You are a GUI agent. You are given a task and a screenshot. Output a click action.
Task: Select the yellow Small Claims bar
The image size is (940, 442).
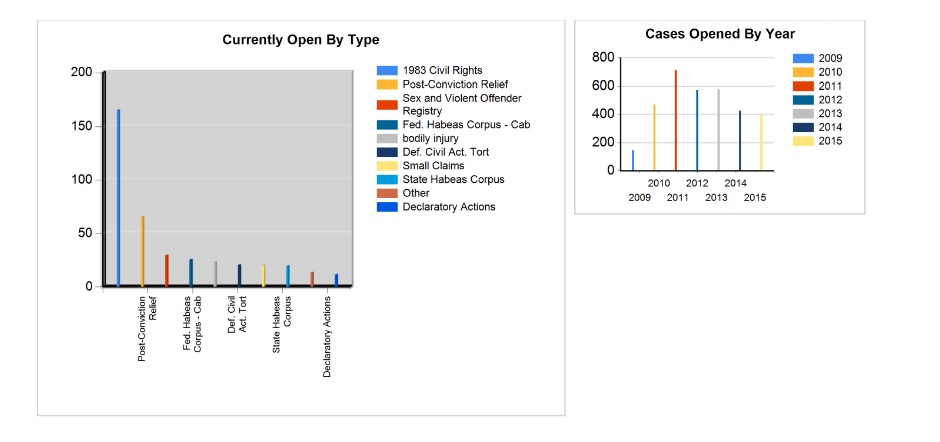pyautogui.click(x=264, y=275)
